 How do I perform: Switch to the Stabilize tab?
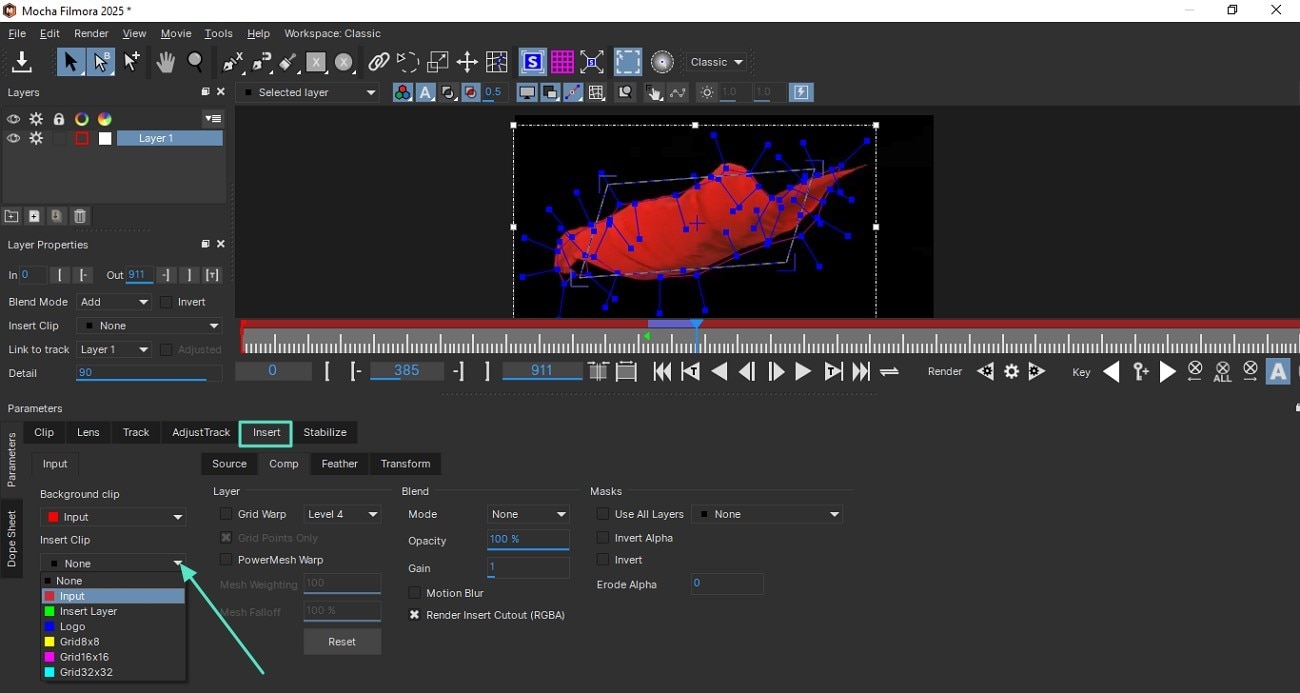tap(325, 432)
